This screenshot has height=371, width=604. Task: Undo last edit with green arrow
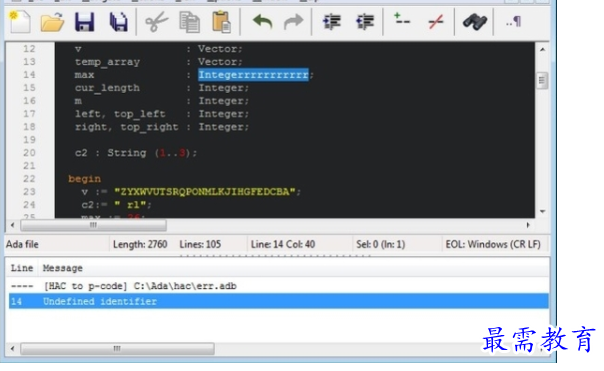262,22
